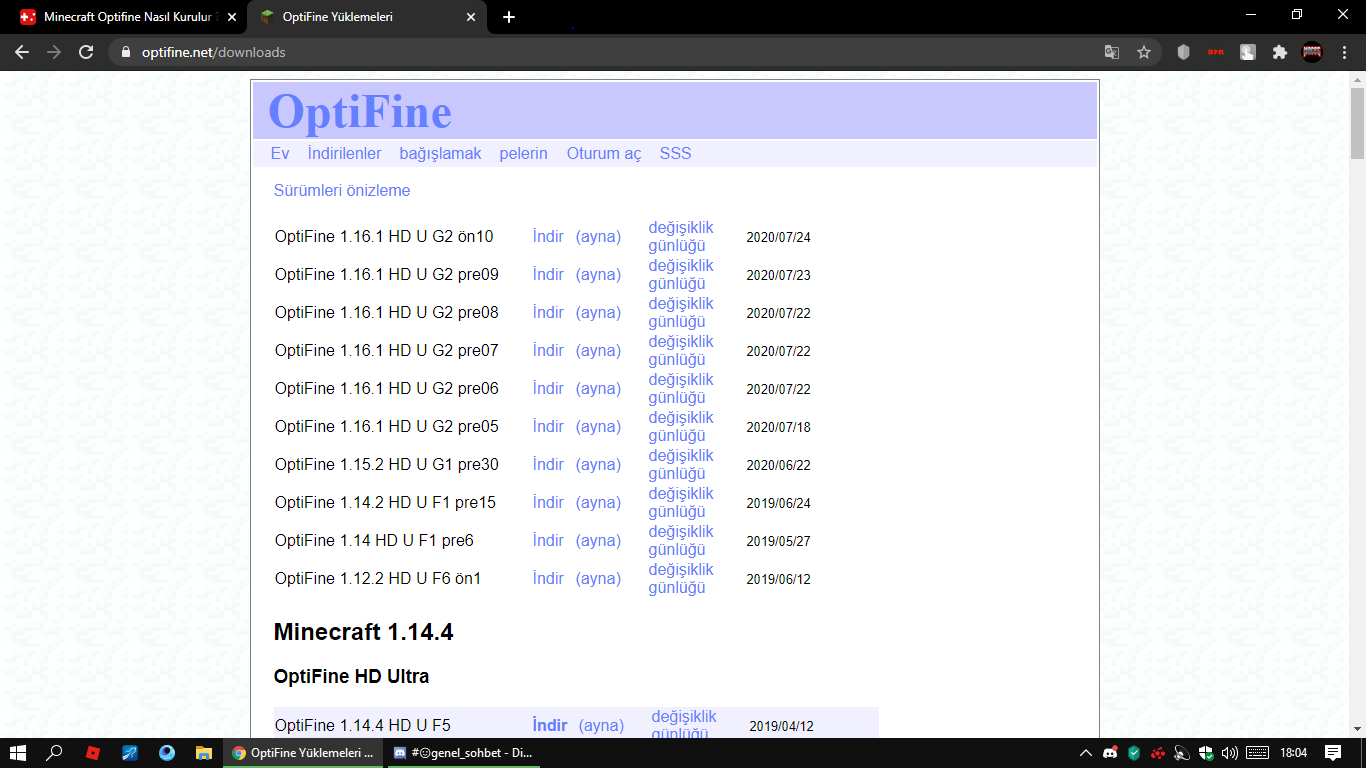Screen dimensions: 1366x768
Task: Open the green Kaspersky shield tray icon
Action: point(1134,753)
